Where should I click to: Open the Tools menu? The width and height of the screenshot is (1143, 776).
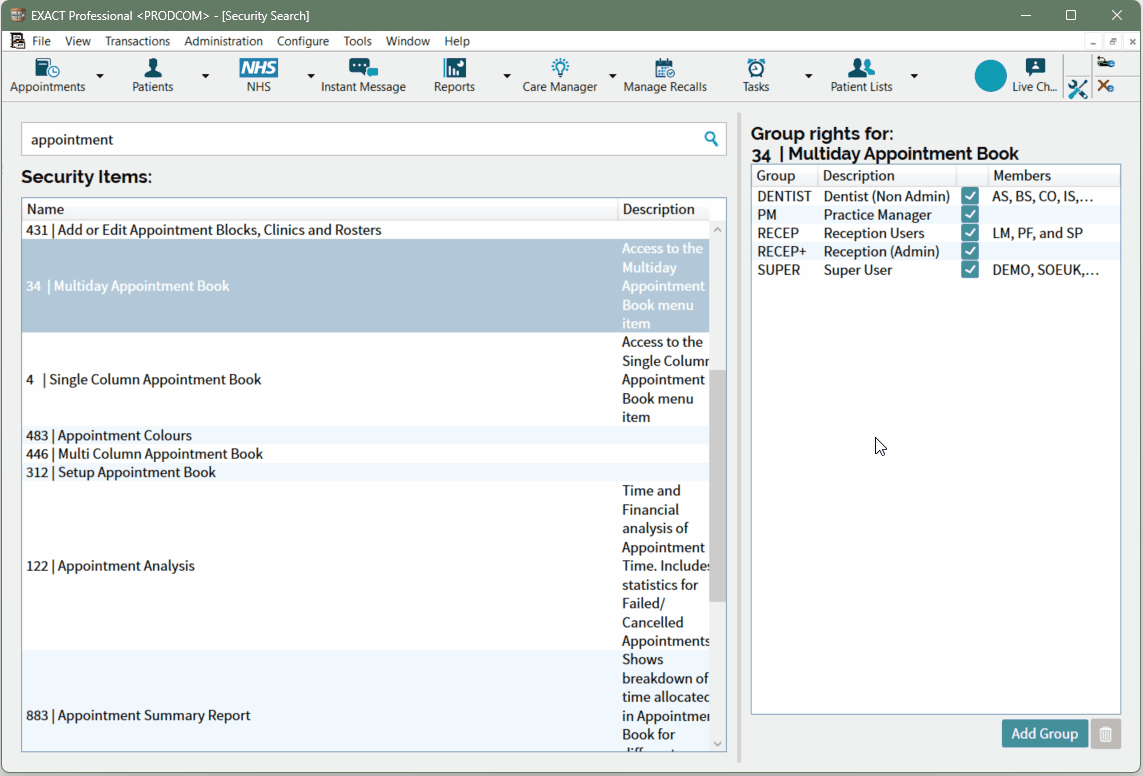pos(357,41)
